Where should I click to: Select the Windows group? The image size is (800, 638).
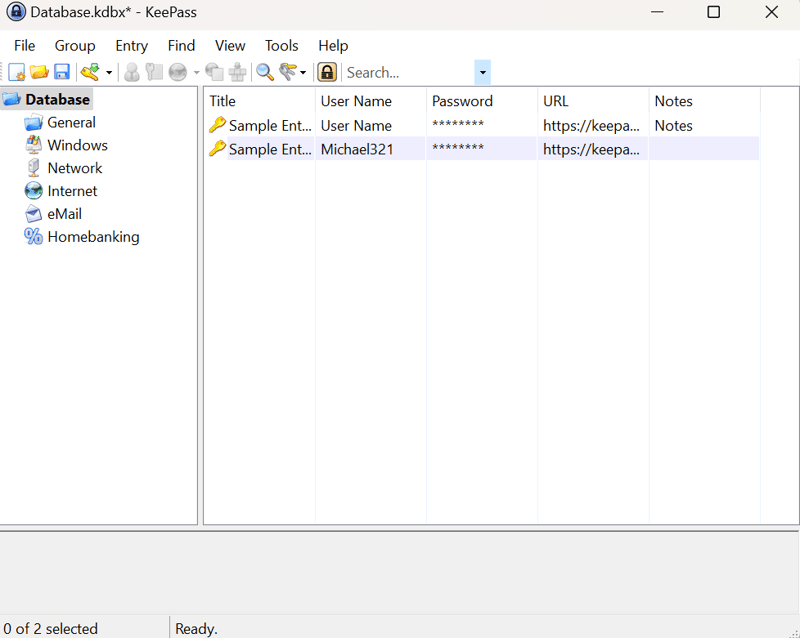click(78, 145)
